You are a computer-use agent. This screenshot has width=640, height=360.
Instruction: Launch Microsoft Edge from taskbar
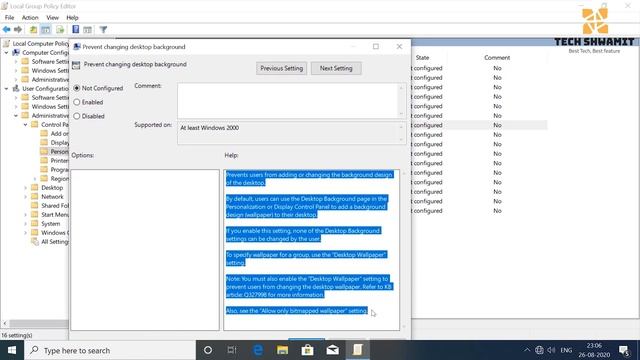(x=258, y=350)
